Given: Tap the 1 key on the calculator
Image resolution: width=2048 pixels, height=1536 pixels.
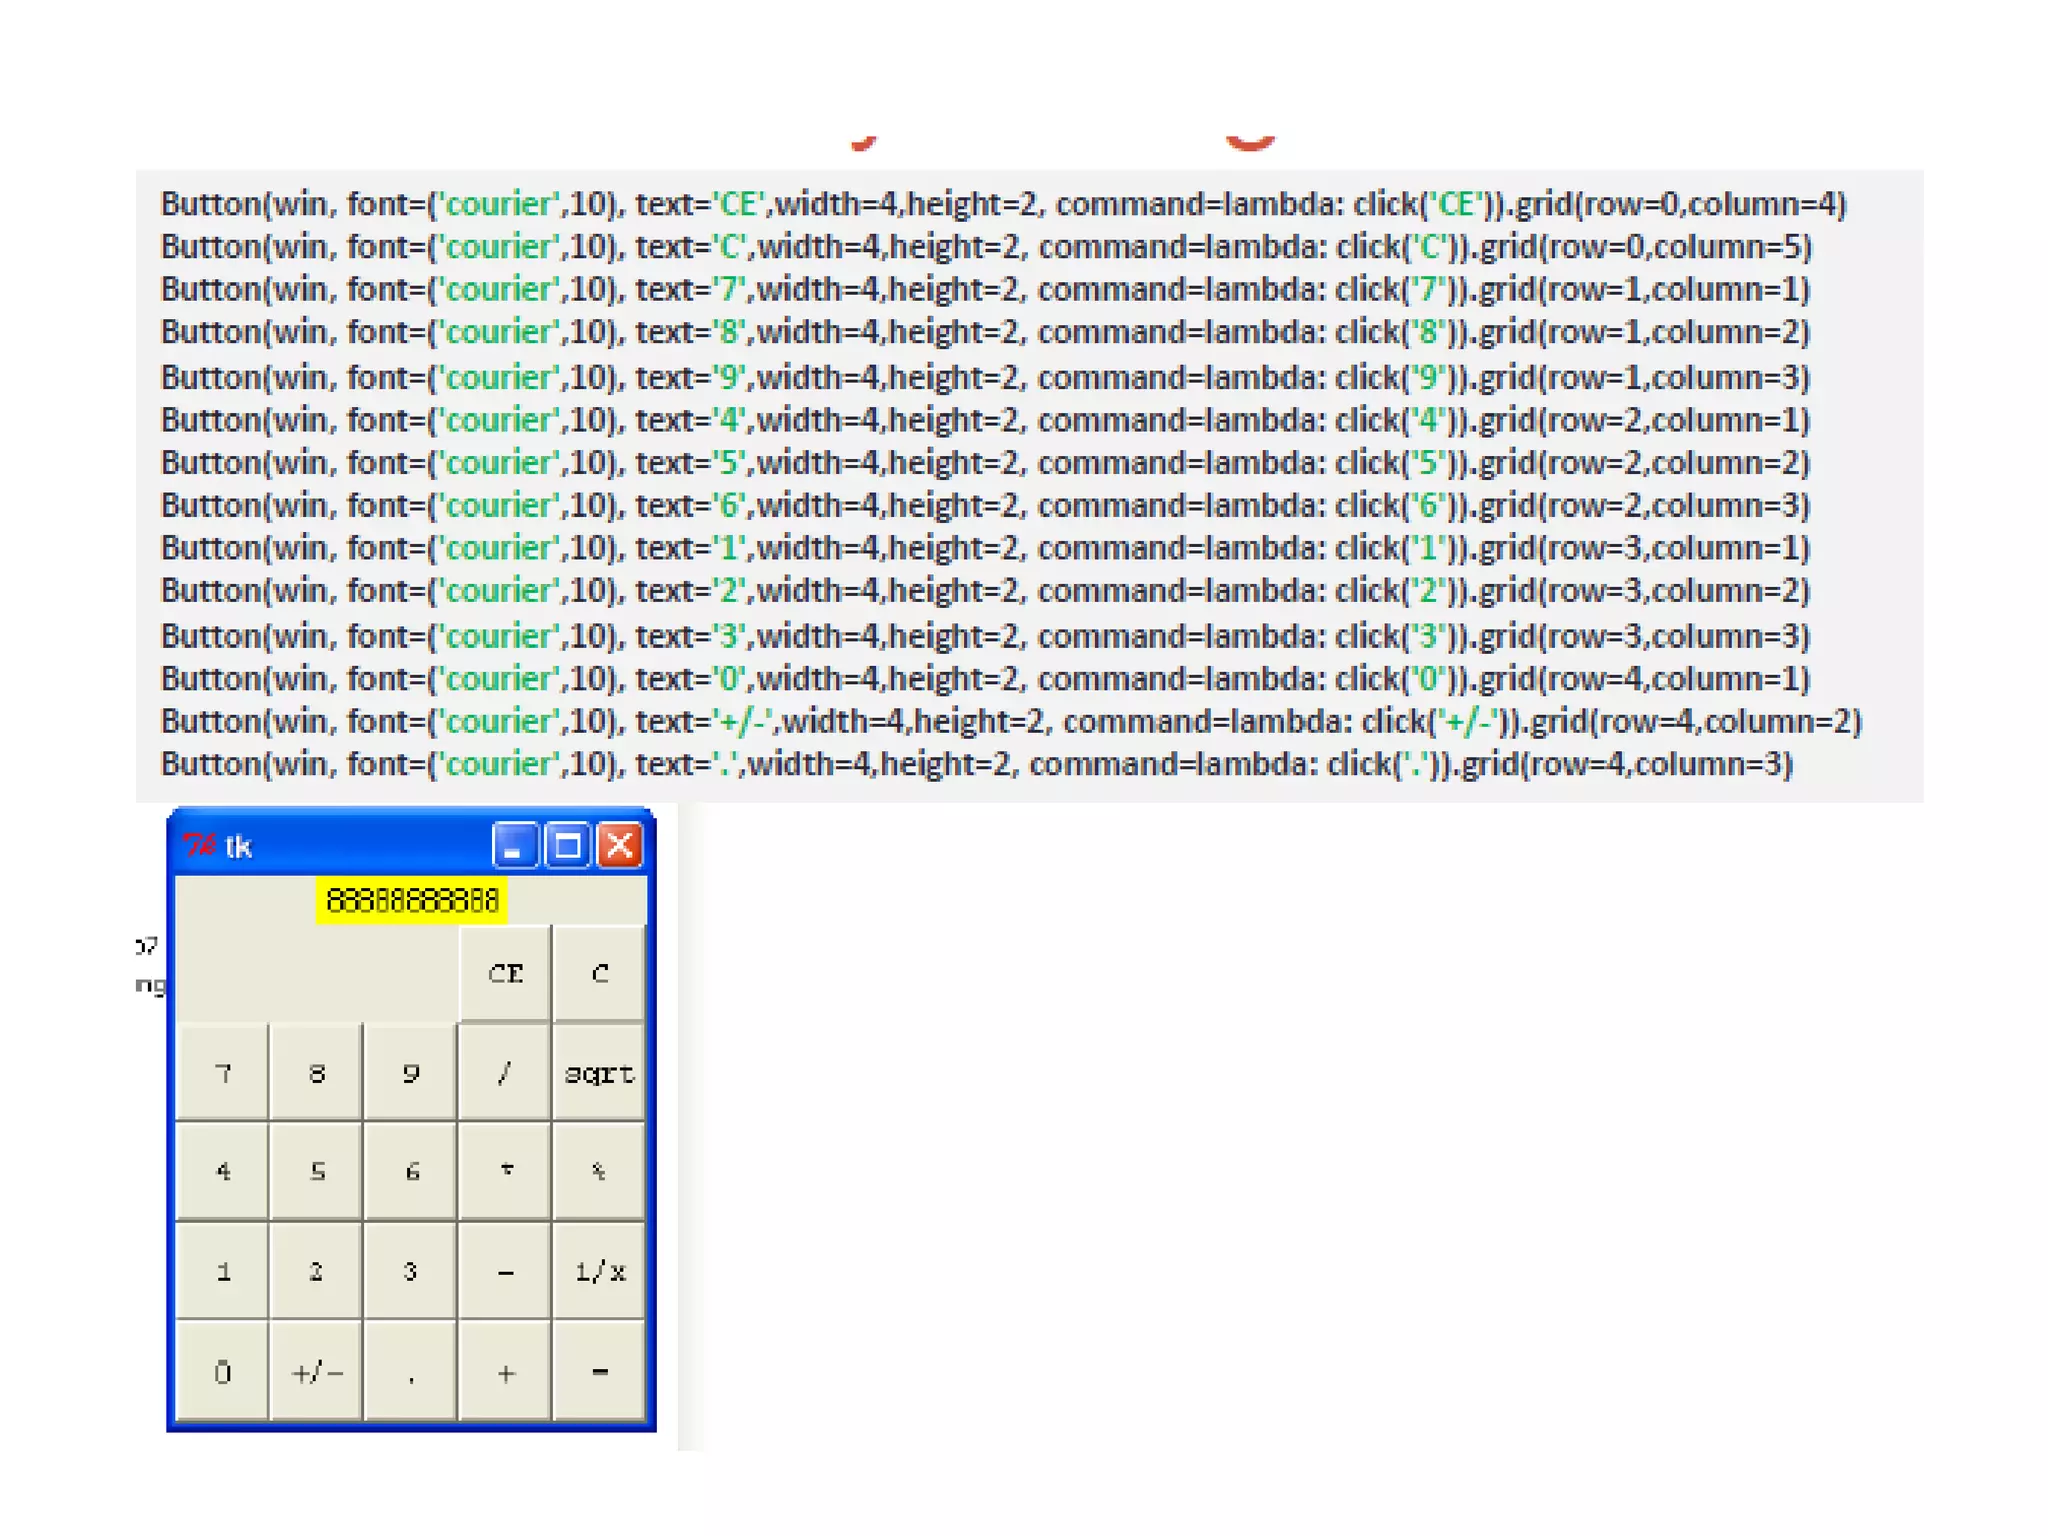Looking at the screenshot, I should 222,1271.
